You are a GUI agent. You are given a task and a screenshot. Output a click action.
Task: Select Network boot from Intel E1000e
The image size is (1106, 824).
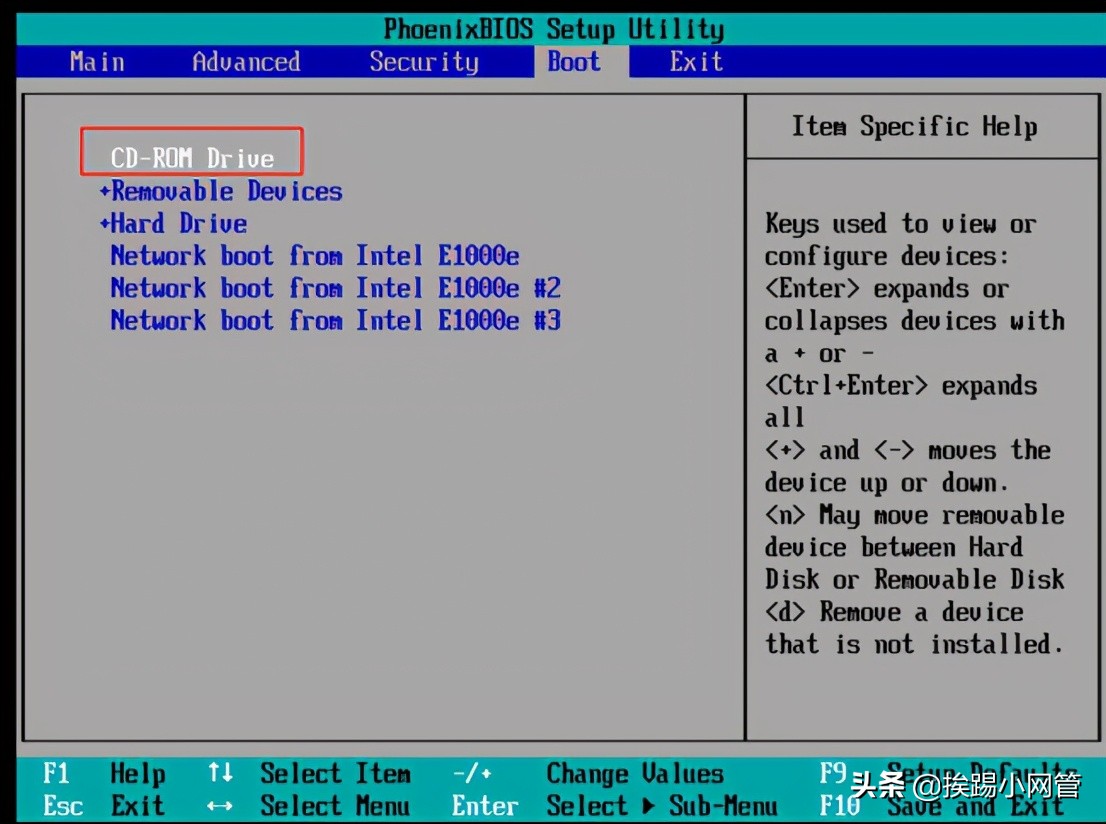tap(314, 255)
